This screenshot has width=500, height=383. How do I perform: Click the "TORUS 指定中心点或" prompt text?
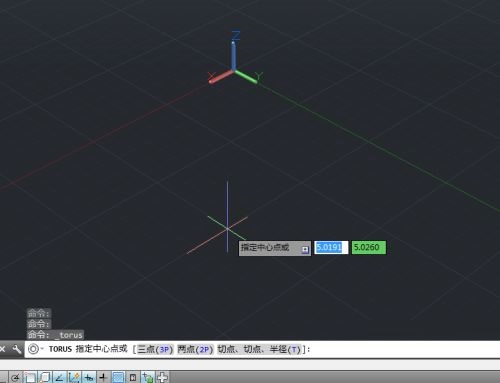pyautogui.click(x=88, y=349)
